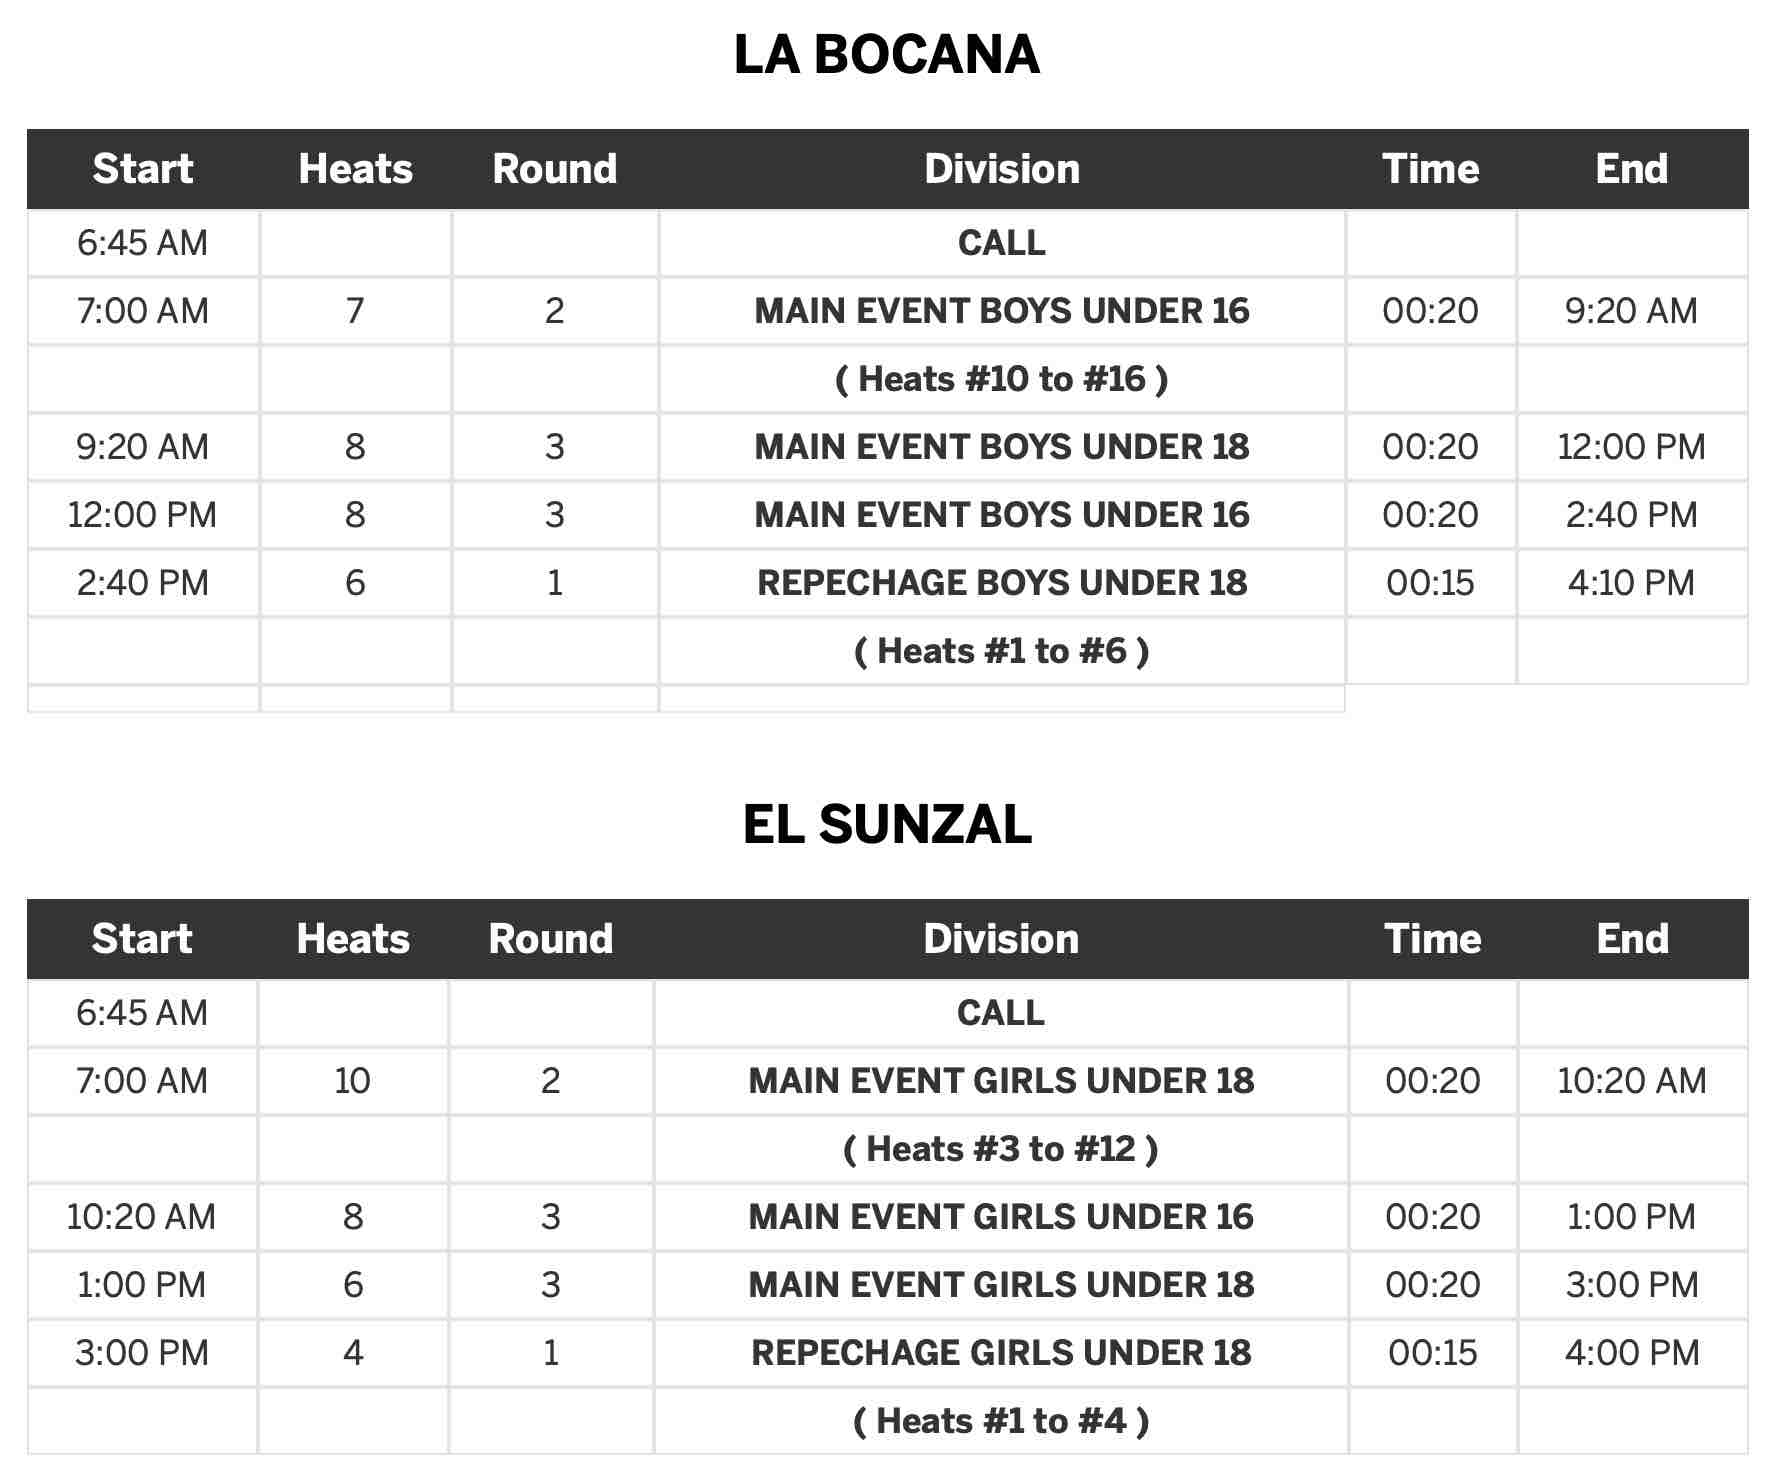The height and width of the screenshot is (1476, 1782).
Task: Select the Repechage Boys Under 18 cell
Action: [1002, 583]
